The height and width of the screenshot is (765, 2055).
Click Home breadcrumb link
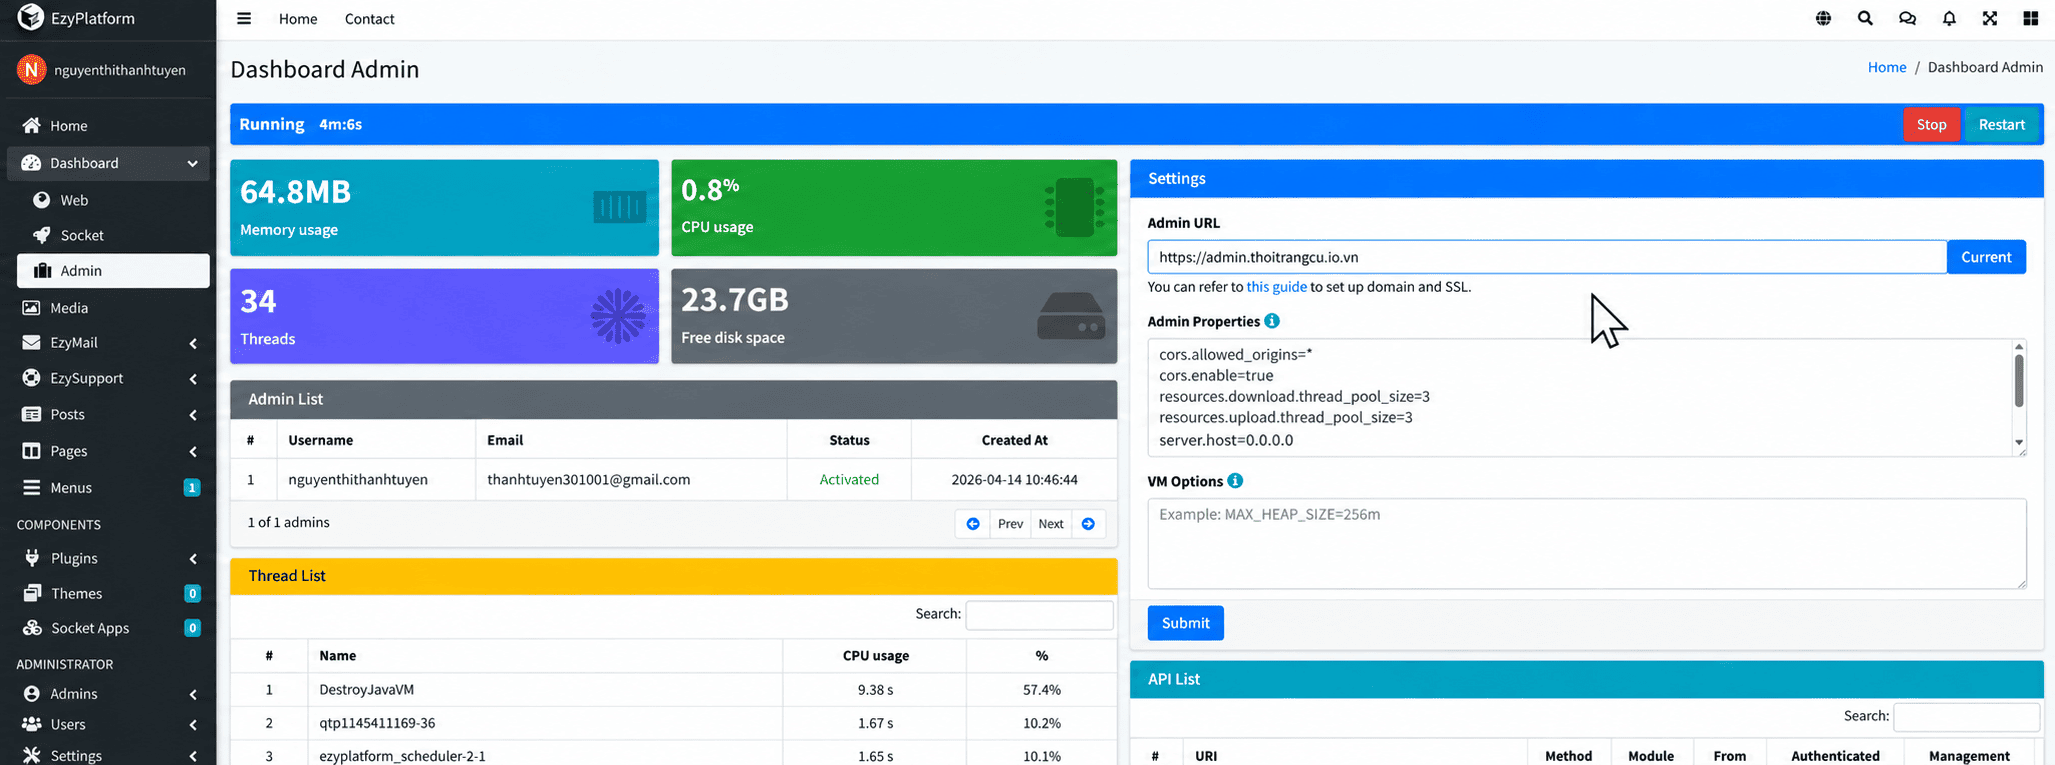point(1887,67)
